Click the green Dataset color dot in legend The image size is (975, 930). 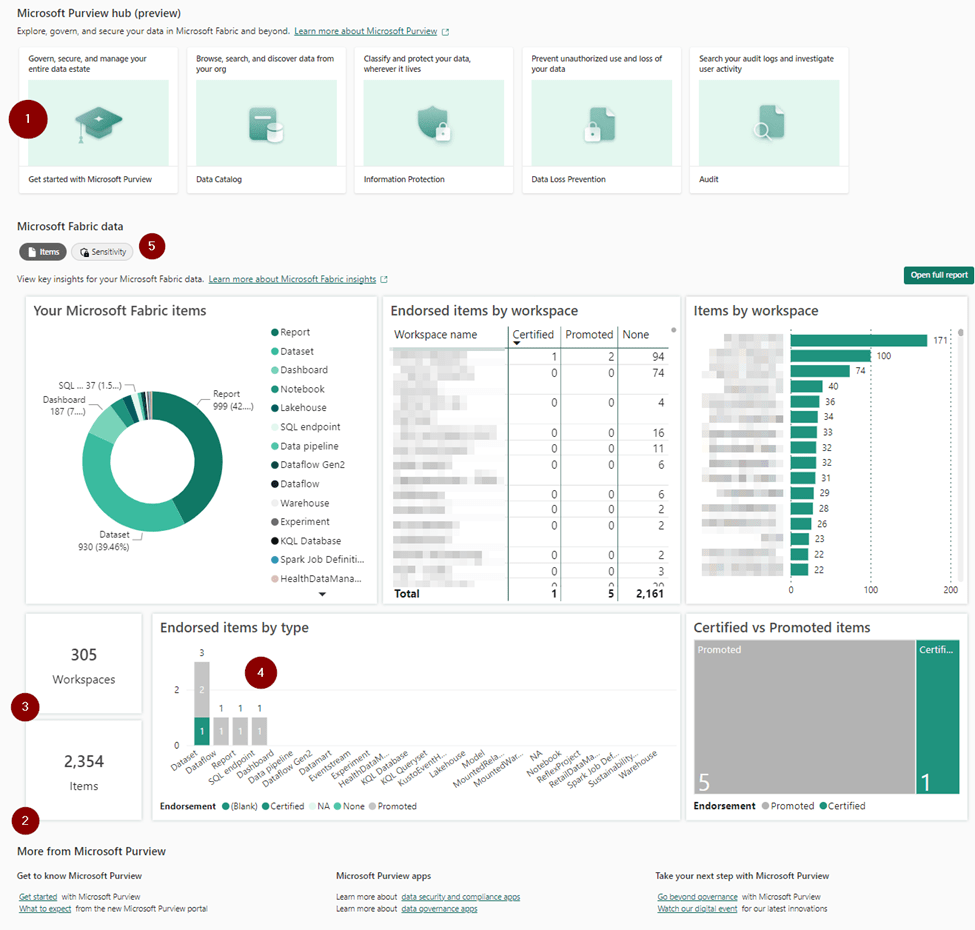click(x=274, y=351)
